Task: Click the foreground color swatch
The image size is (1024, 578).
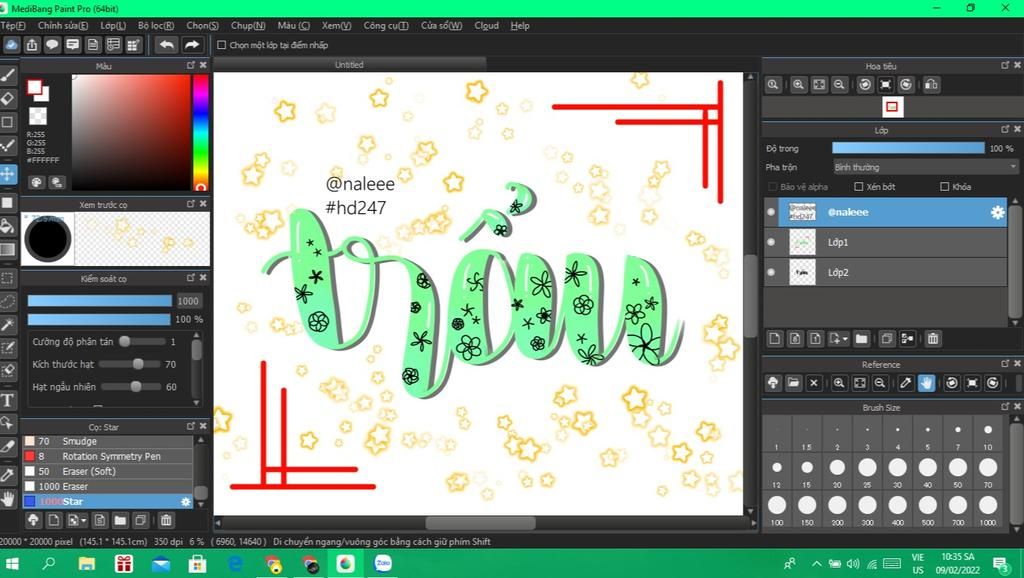Action: click(x=34, y=87)
